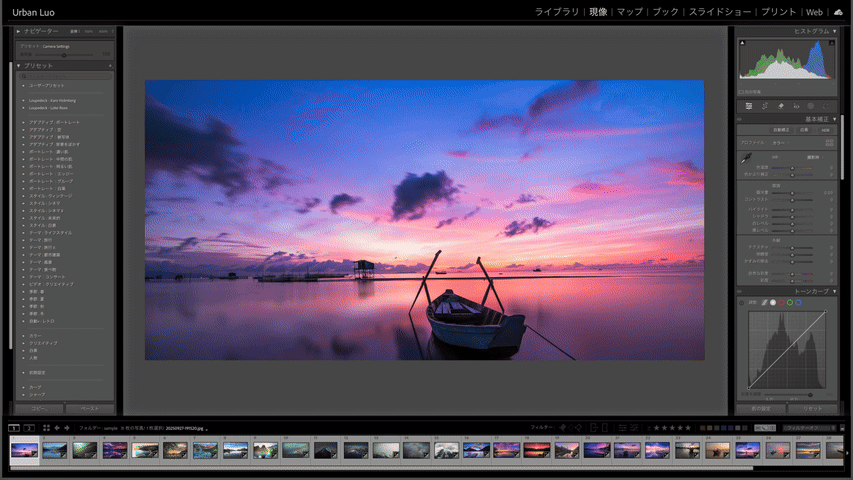Click the Edit sliders icon in tool strip
The image size is (853, 480).
coord(748,105)
